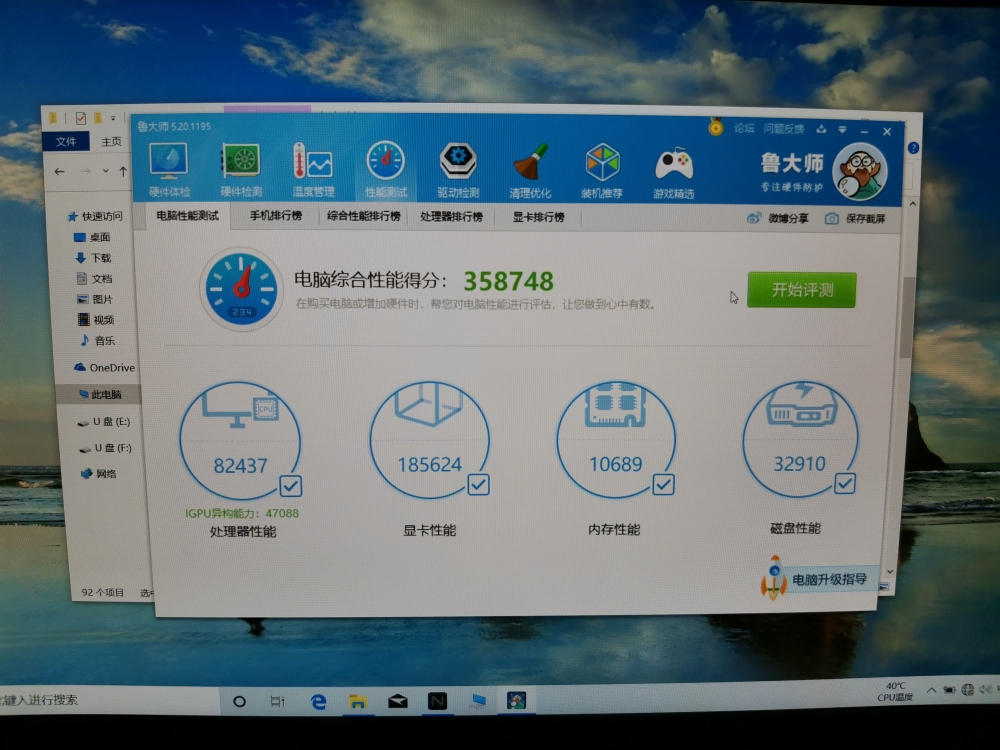This screenshot has height=750, width=1000.
Task: Select U 盘 (F:) in Explorer sidebar
Action: (105, 448)
